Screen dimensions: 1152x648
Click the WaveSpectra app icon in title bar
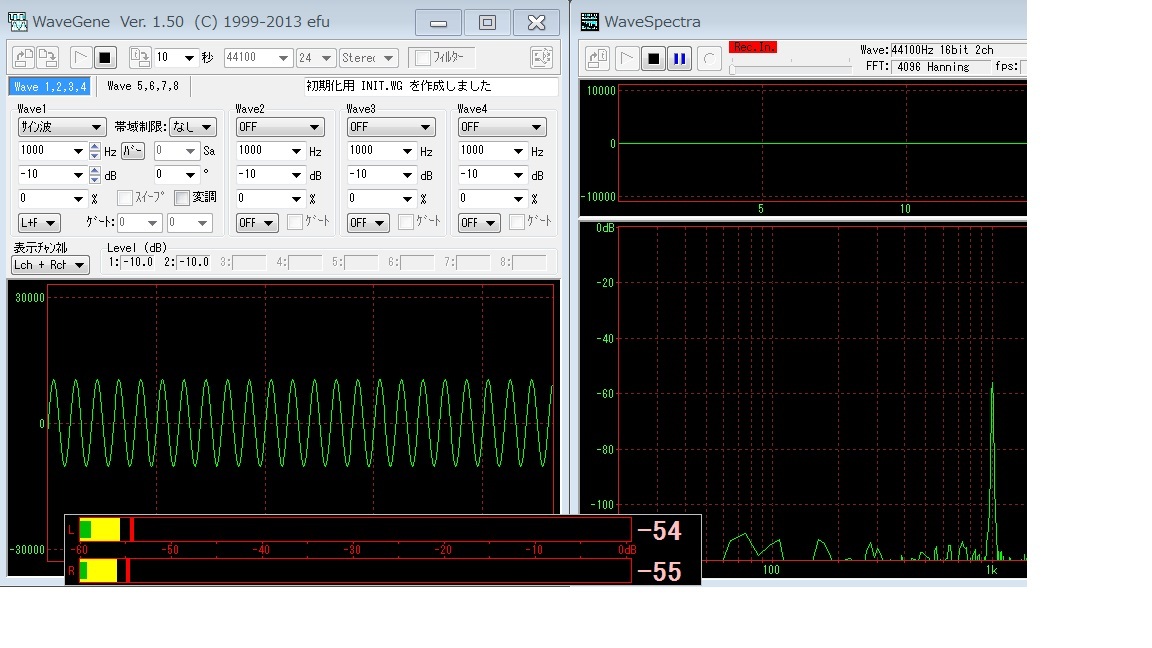click(589, 22)
